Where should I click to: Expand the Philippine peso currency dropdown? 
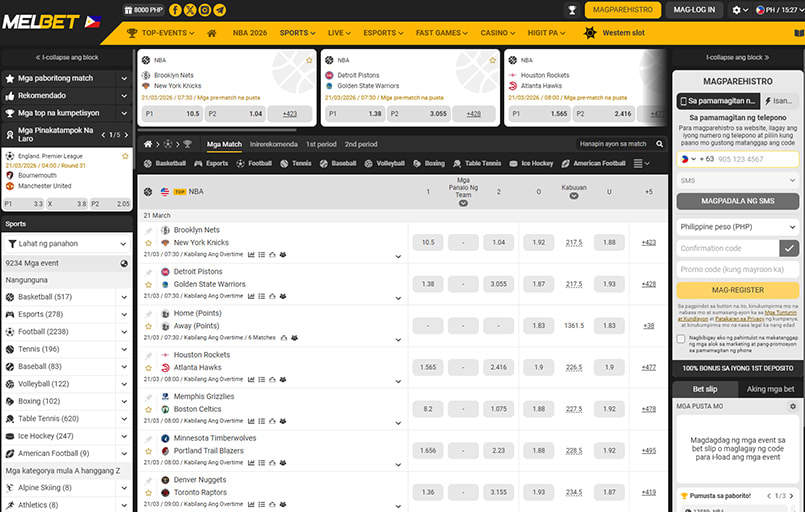[737, 227]
